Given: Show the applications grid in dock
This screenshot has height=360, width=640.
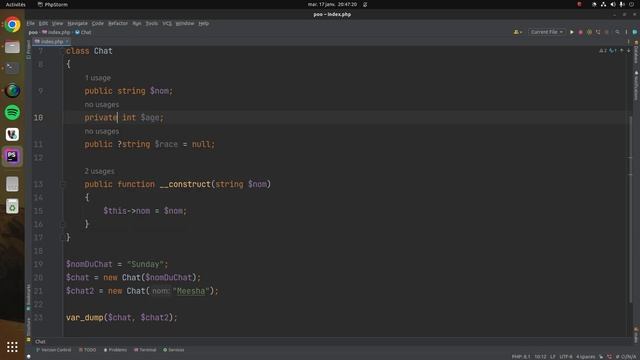Looking at the screenshot, I should tap(12, 347).
